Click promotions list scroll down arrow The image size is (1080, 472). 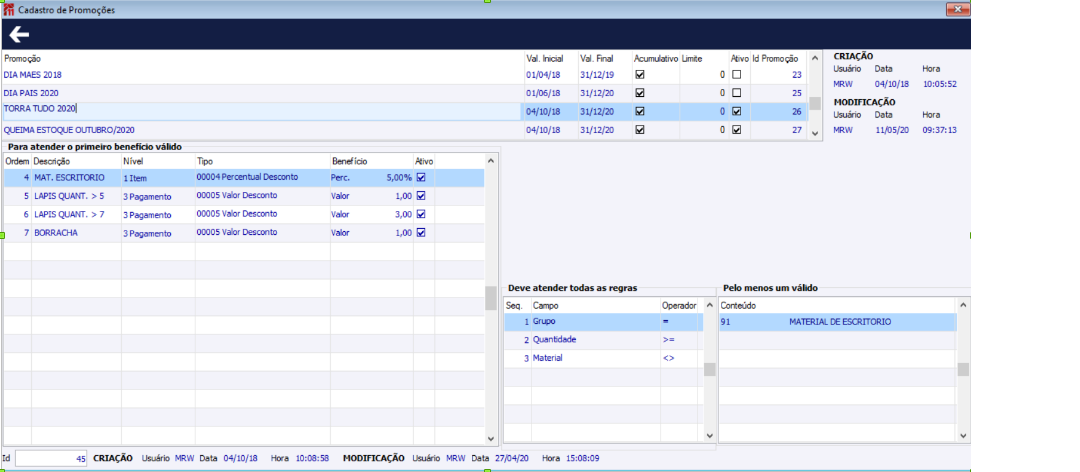tap(814, 132)
